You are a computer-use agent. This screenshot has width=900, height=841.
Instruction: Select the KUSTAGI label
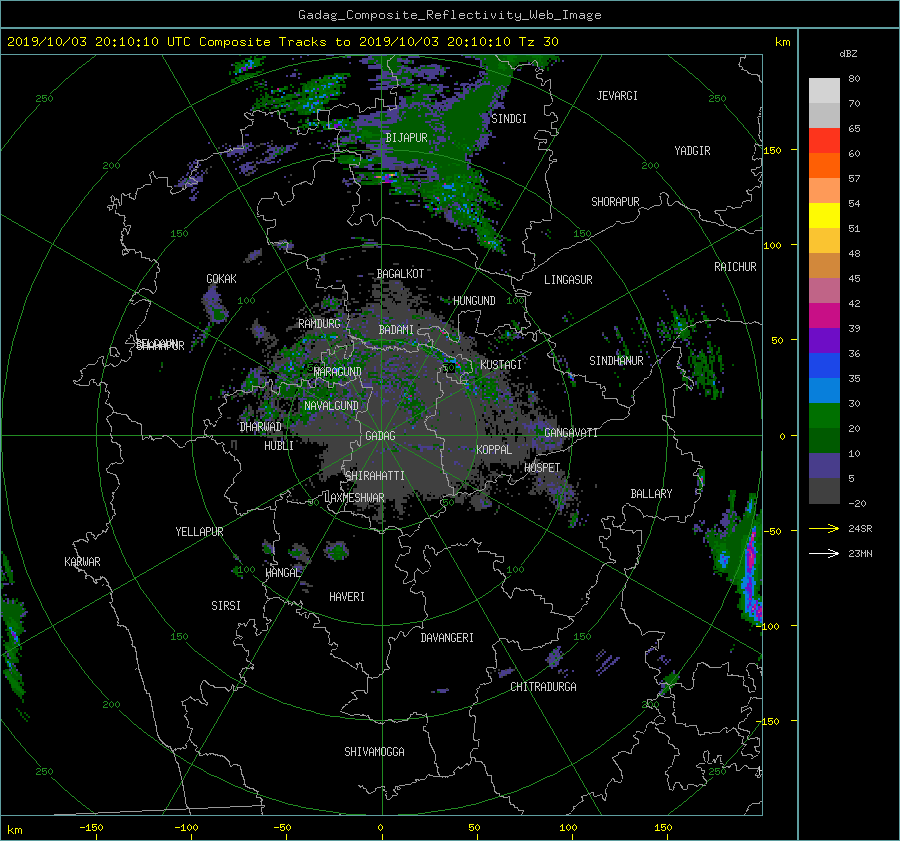coord(501,365)
